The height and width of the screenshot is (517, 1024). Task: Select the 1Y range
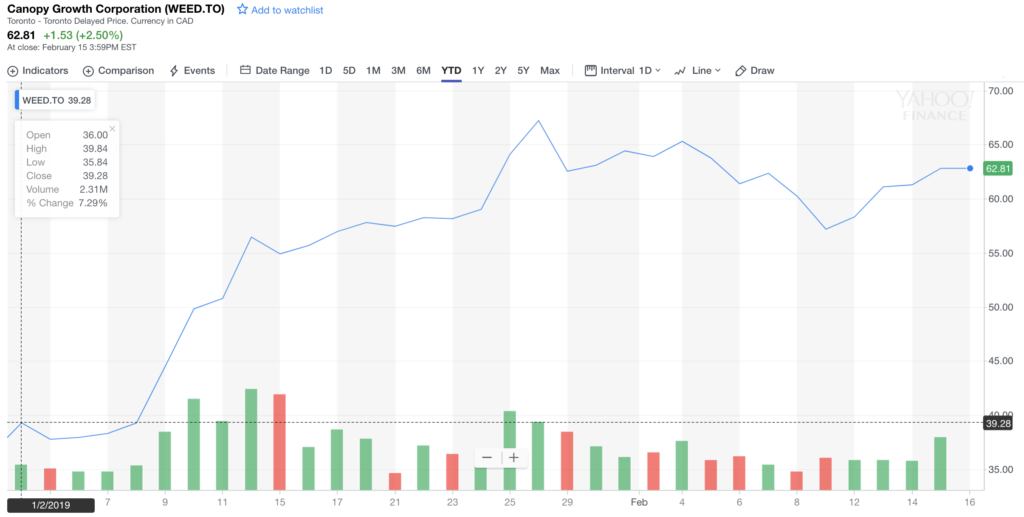click(478, 70)
